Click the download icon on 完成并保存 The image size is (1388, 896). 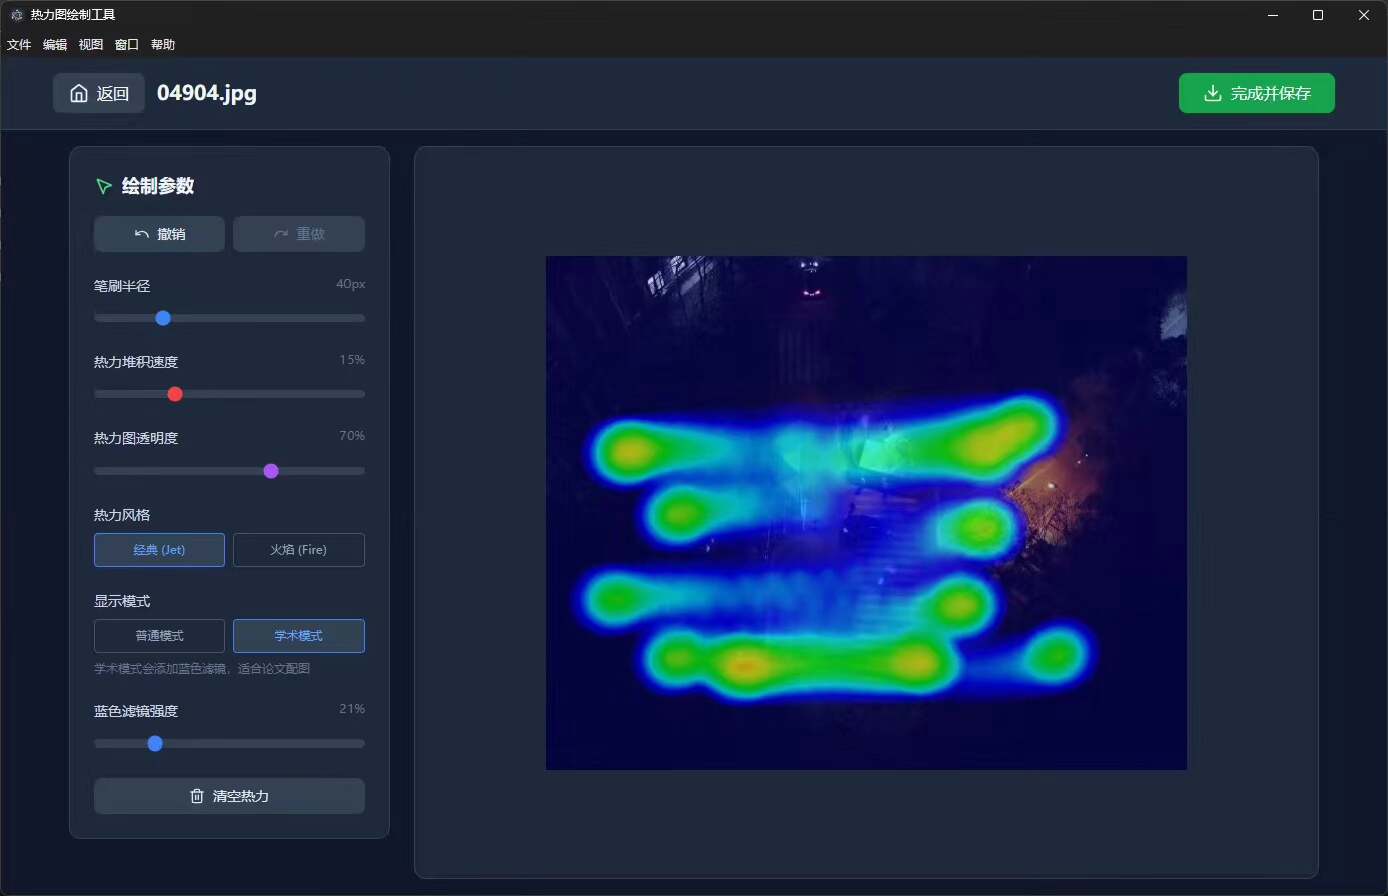1213,93
